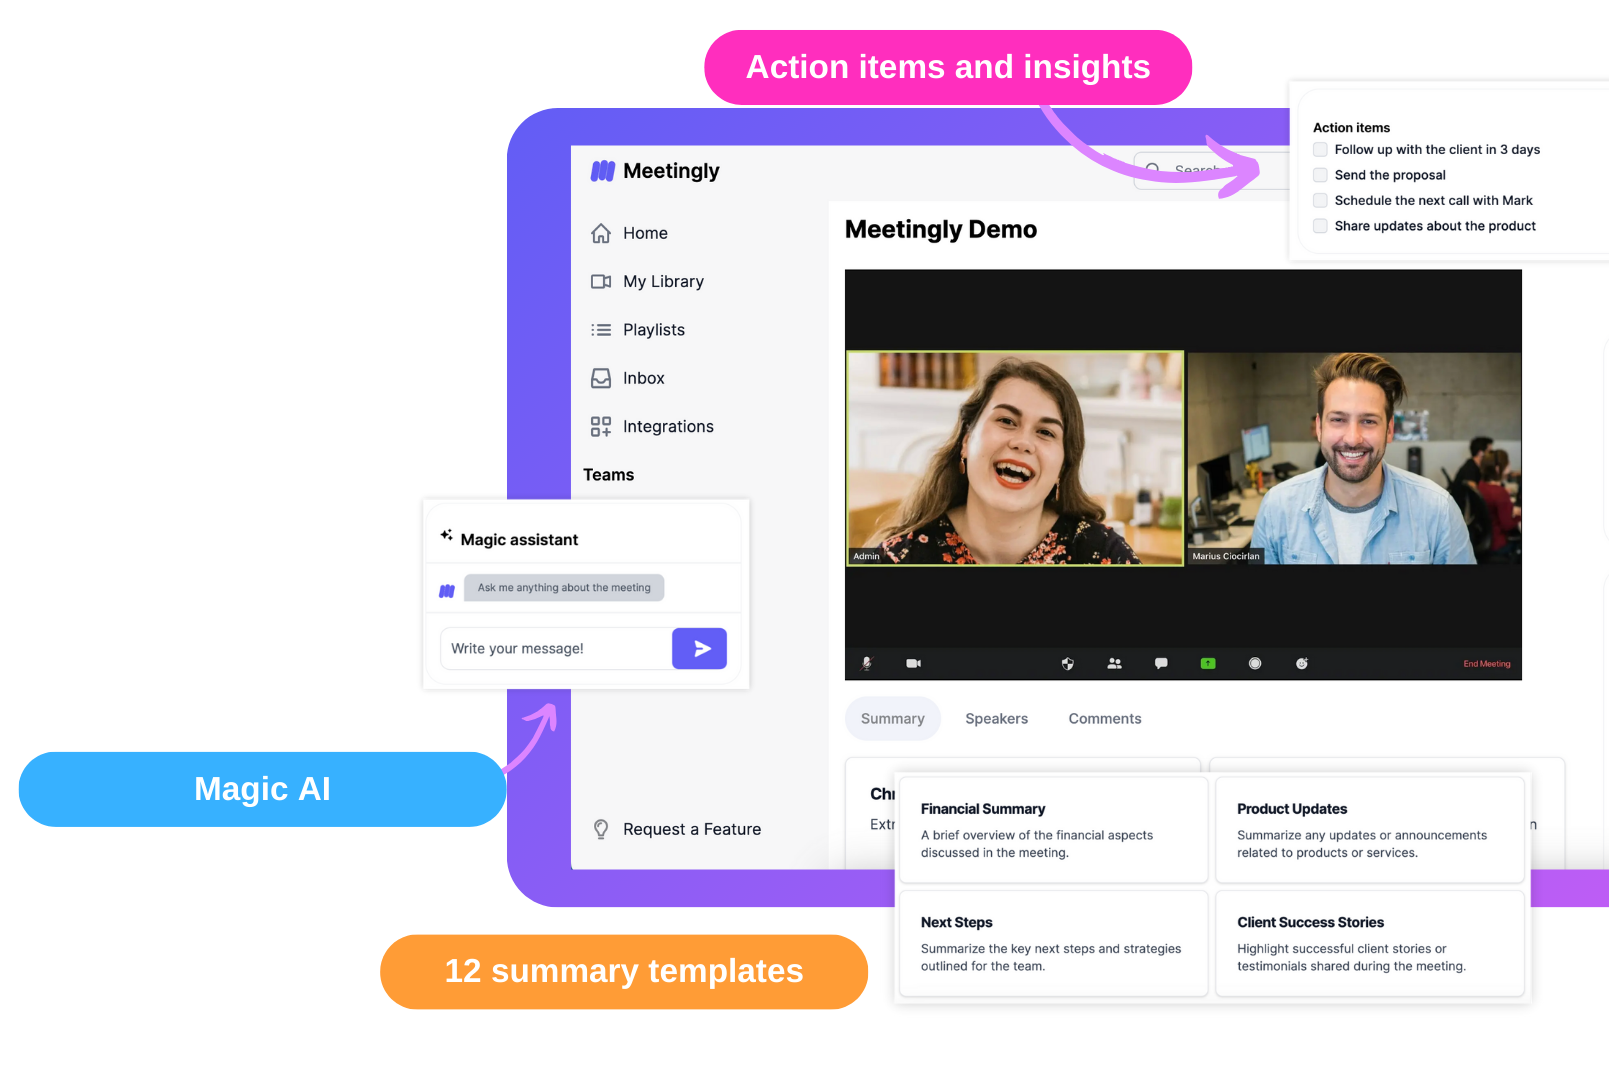Viewport: 1609px width, 1080px height.
Task: Click the green Share Screen icon
Action: [x=1208, y=663]
